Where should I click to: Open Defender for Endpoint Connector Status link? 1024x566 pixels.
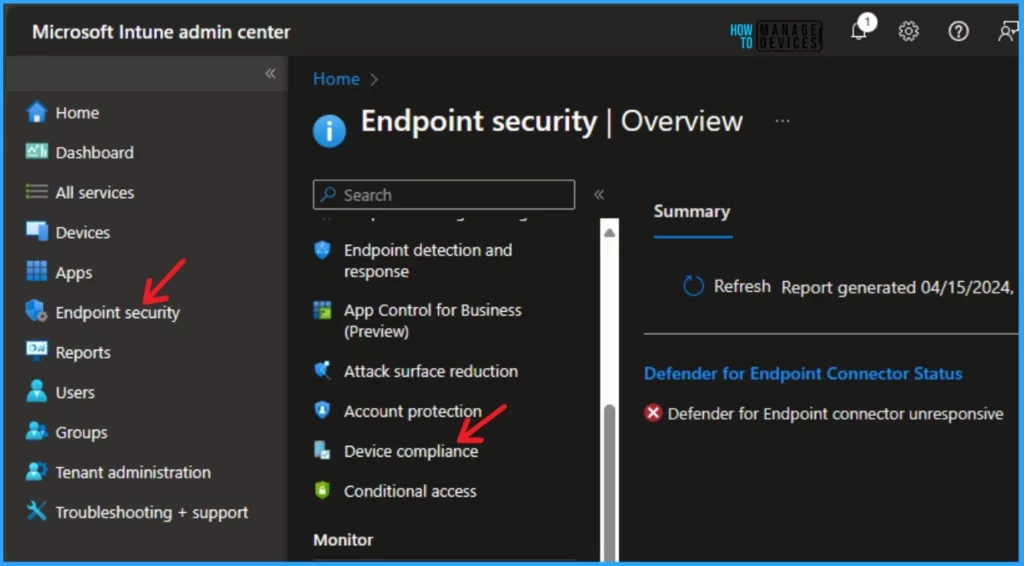click(803, 373)
